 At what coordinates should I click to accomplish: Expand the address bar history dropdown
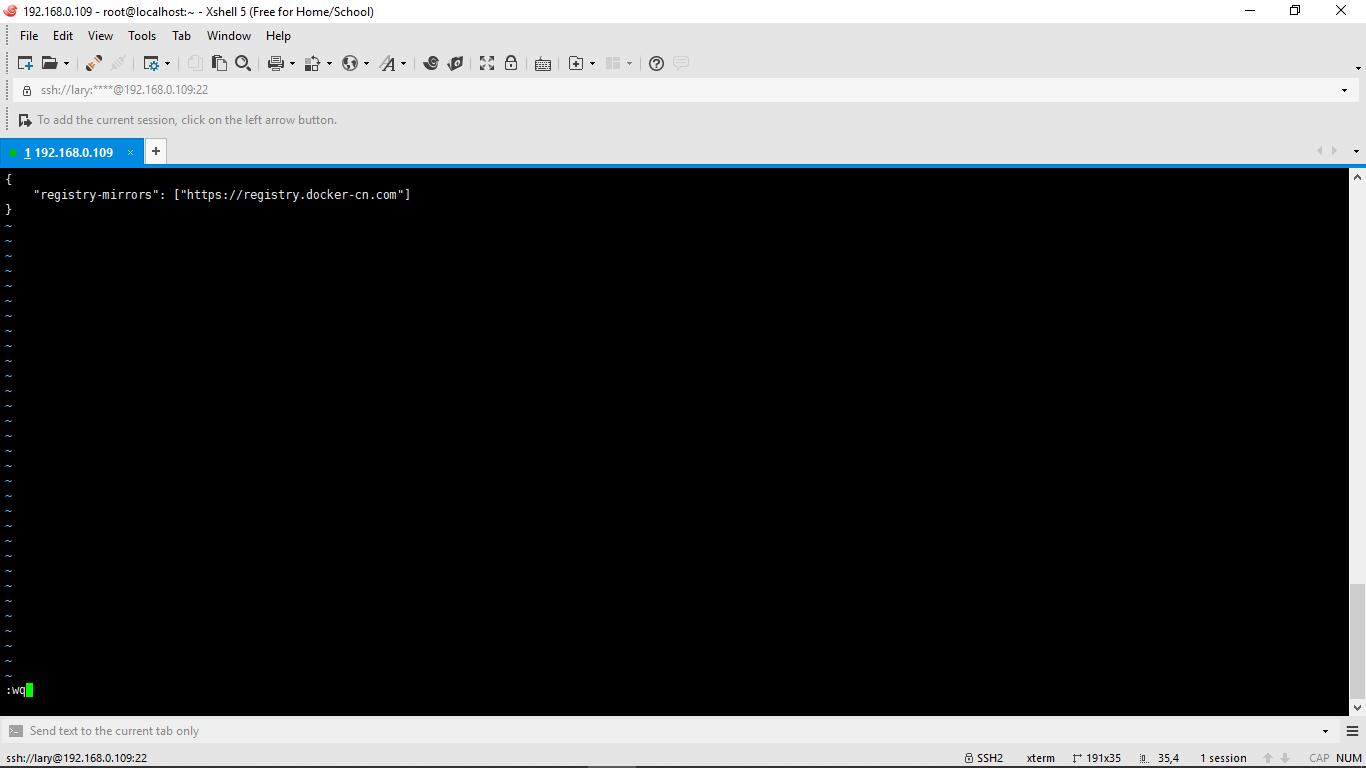(1344, 90)
